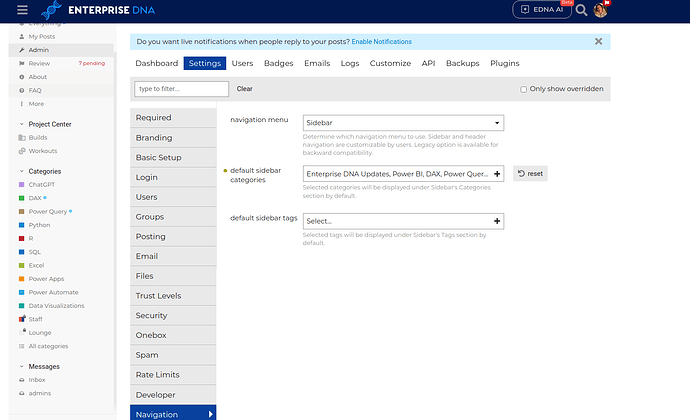690x420 pixels.
Task: Open the navigation menu Sidebar dropdown
Action: point(403,123)
